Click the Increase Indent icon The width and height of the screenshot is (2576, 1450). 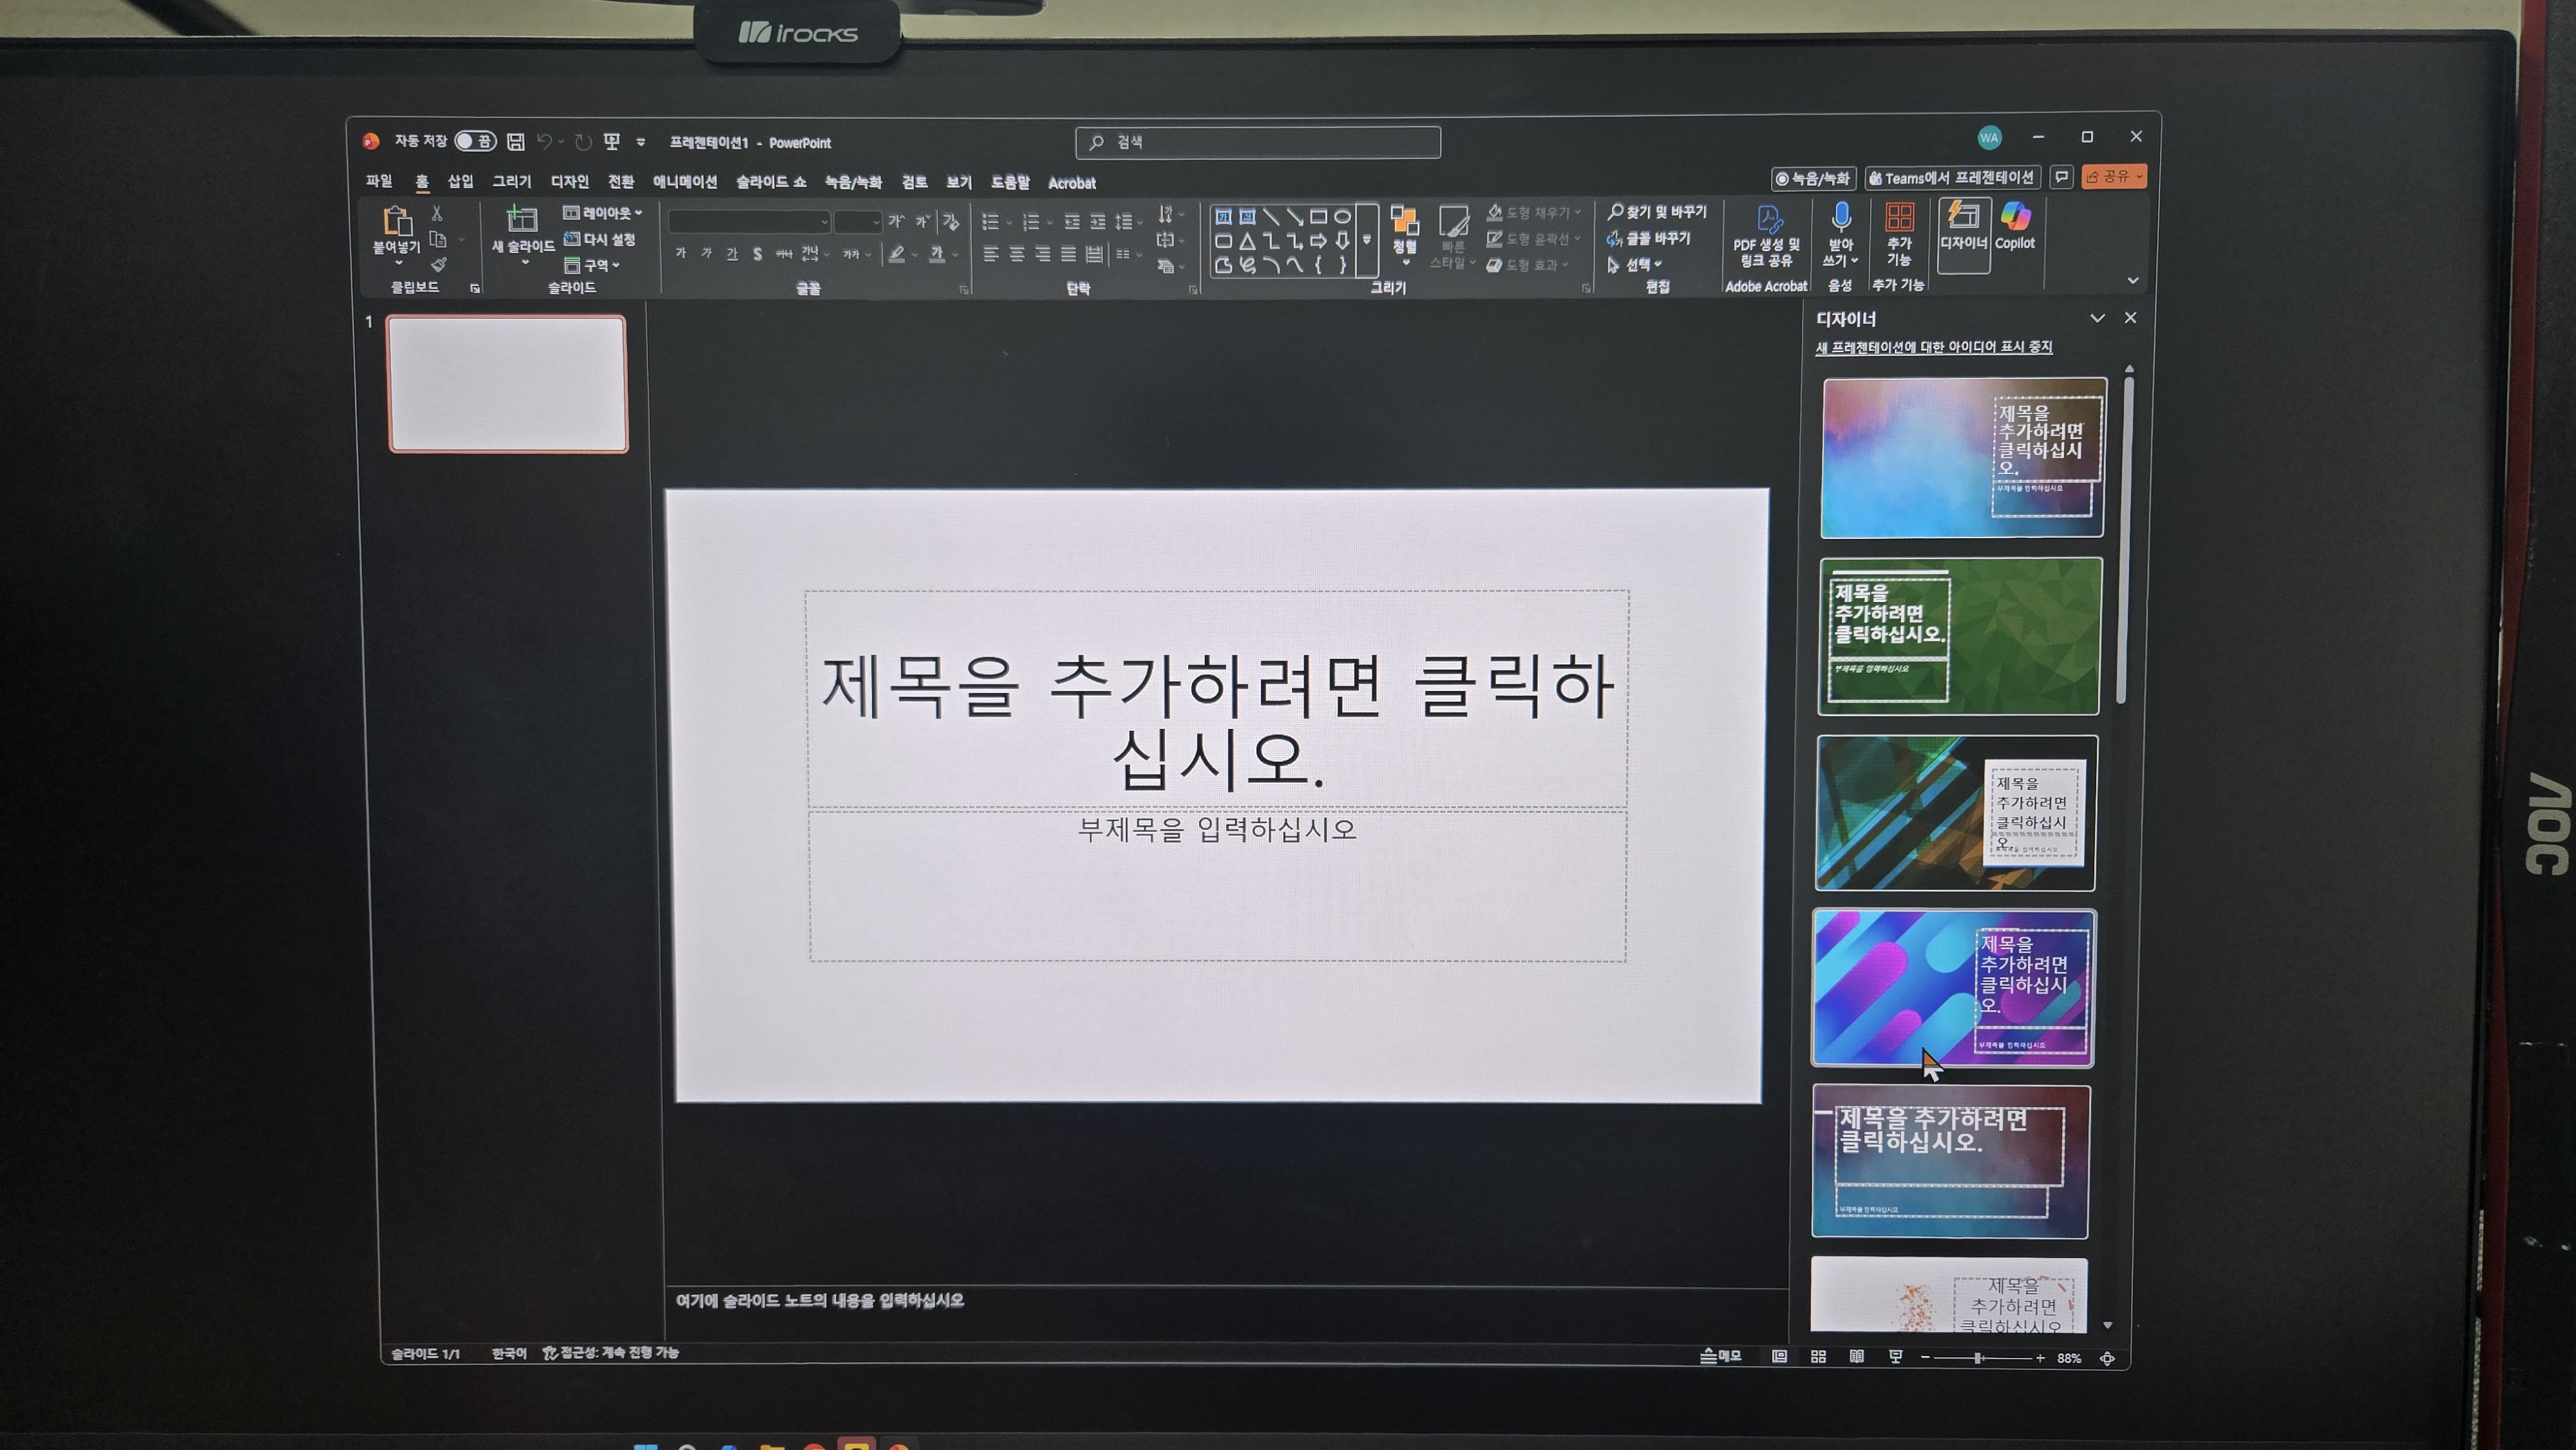click(x=1098, y=222)
